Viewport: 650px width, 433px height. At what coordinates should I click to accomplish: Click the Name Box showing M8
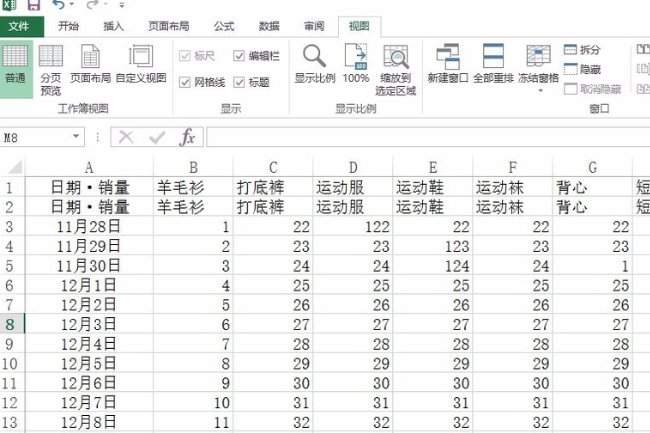(36, 137)
